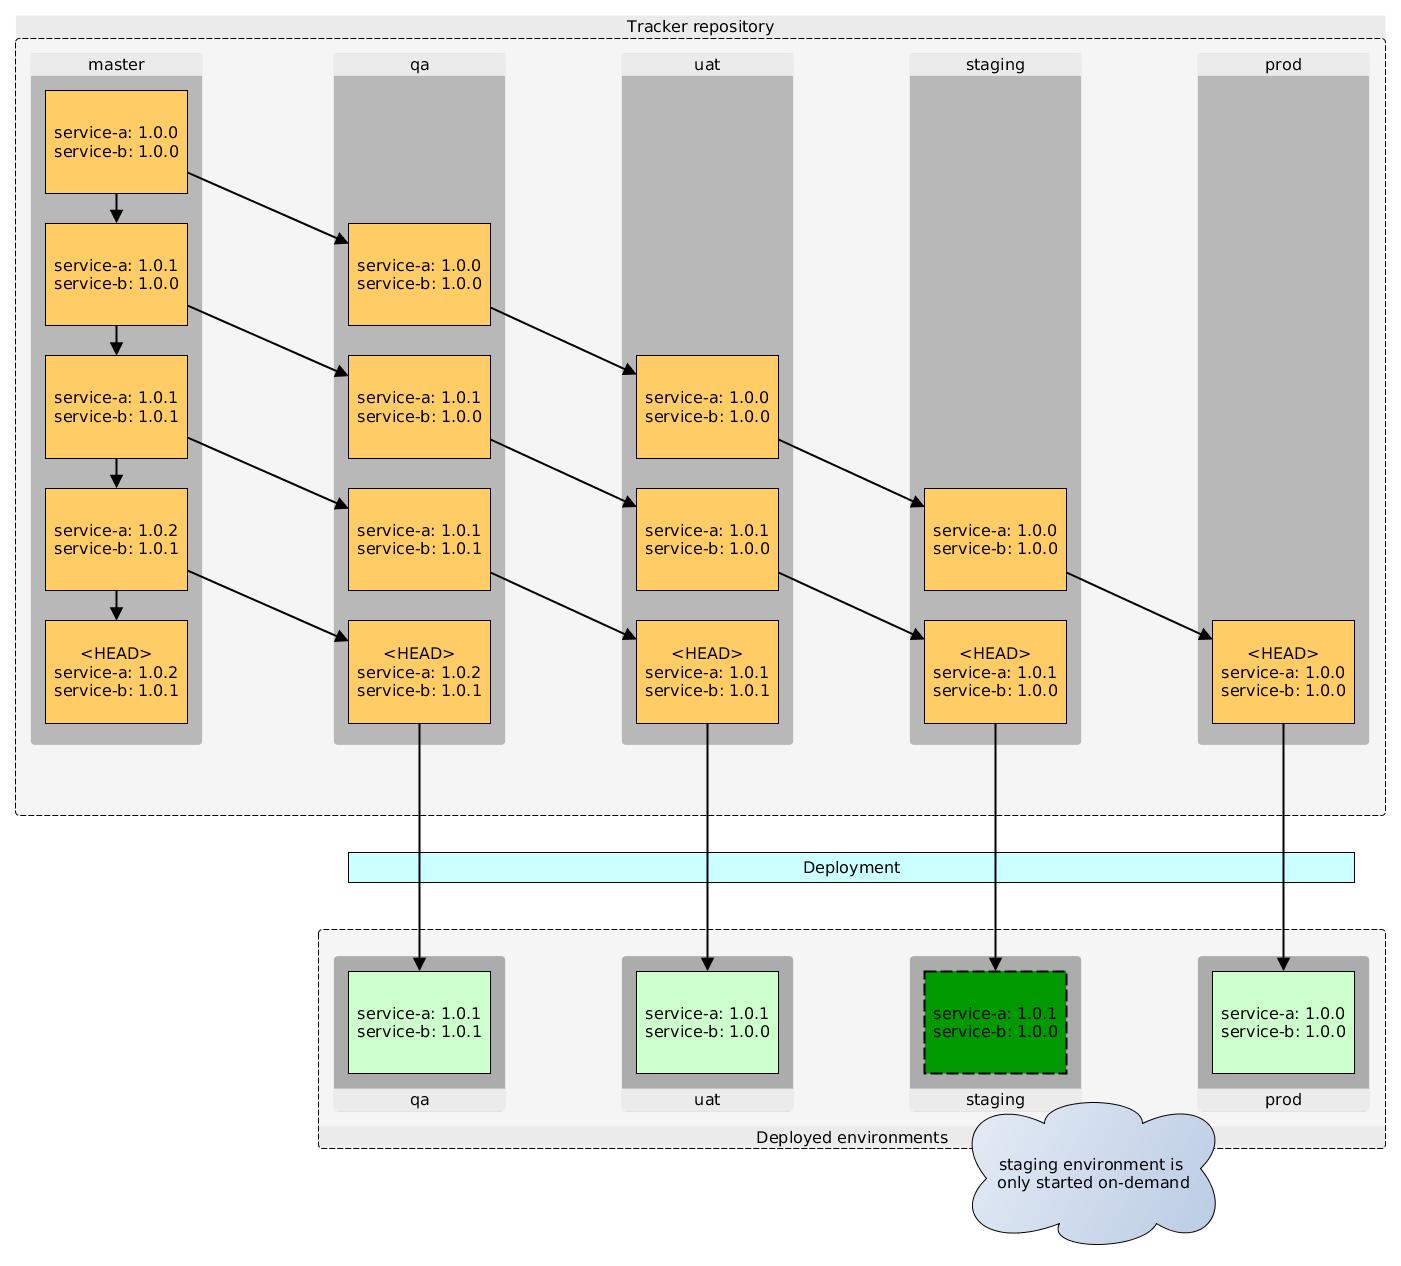Screen dimensions: 1401x1266
Task: Select the uat HEAD showing service-a 1.0.1
Action: tap(706, 671)
